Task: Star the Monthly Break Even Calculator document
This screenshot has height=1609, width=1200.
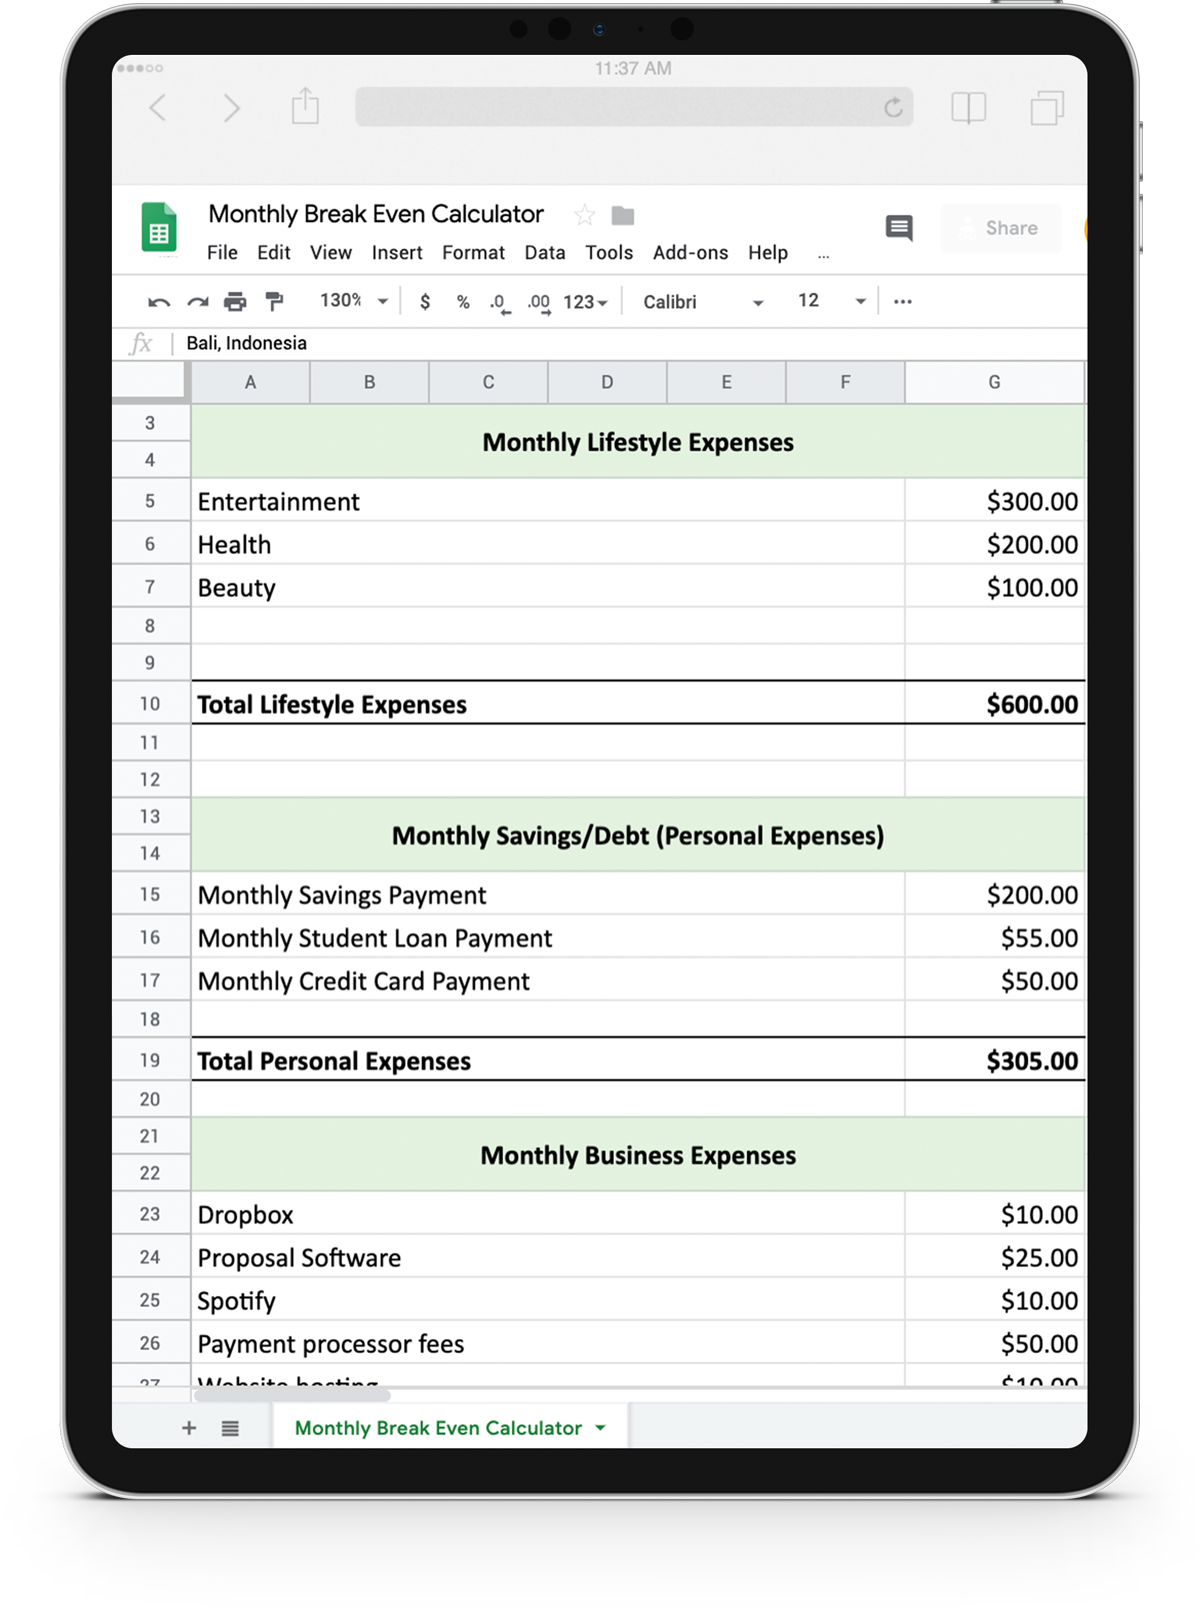Action: point(584,215)
